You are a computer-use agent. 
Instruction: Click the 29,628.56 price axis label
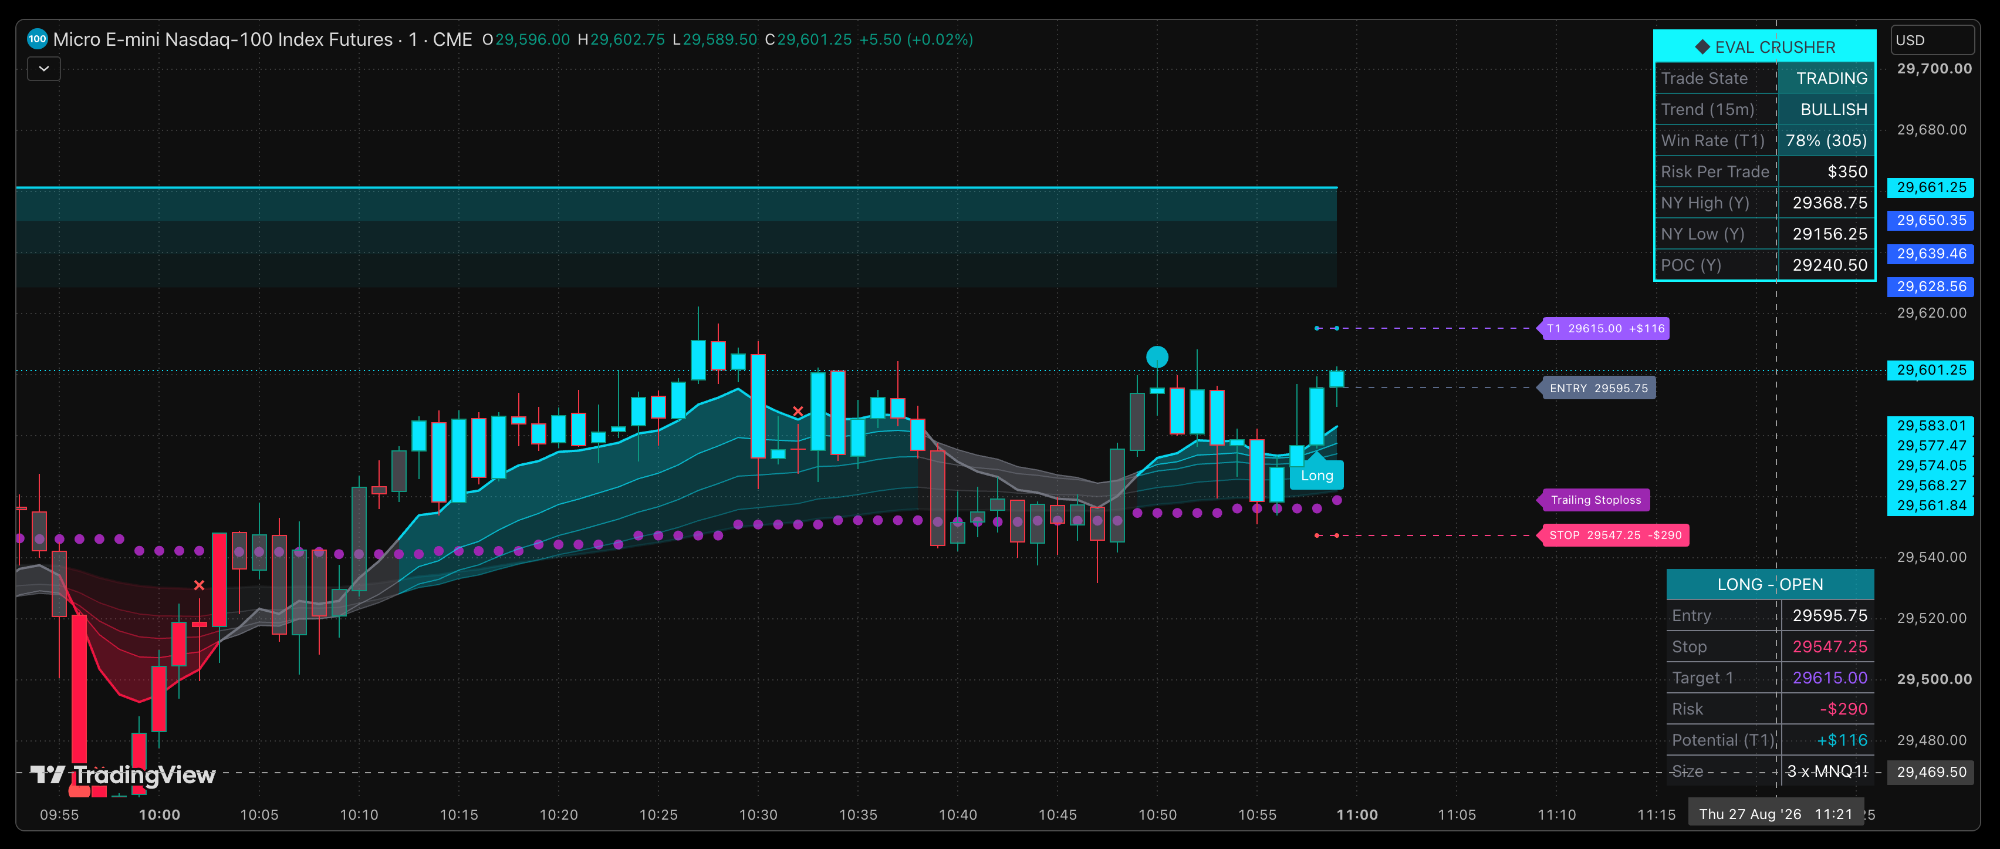[x=1930, y=286]
